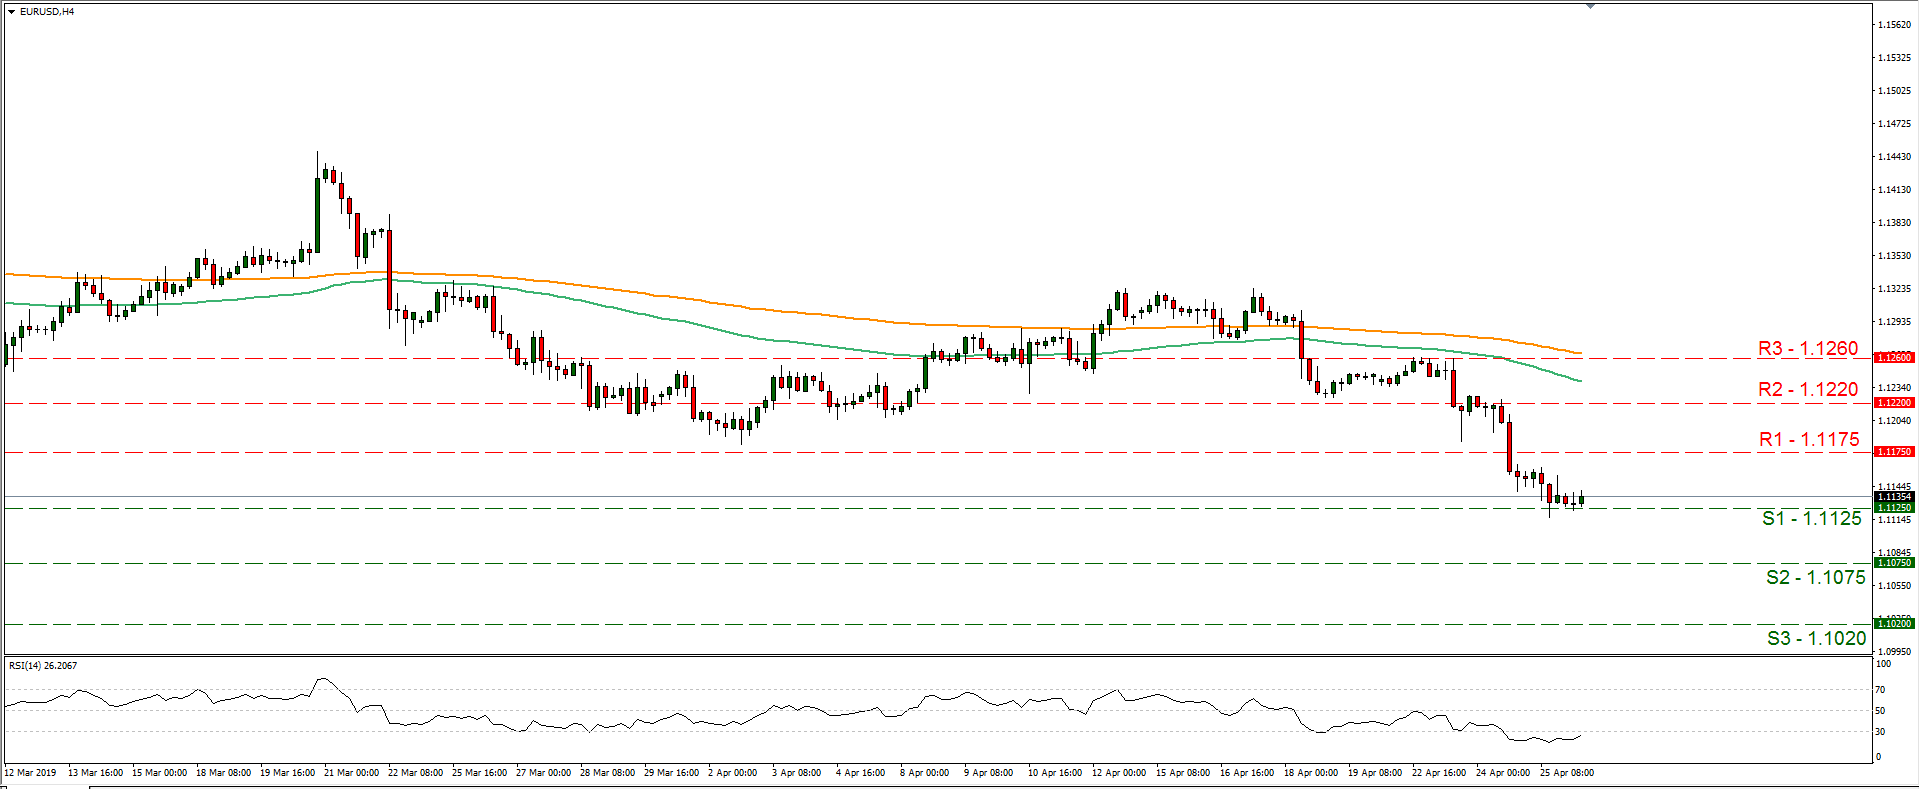Click the 19 Mar 16:00 time axis label
Viewport: 1919px width, 789px height.
[288, 773]
